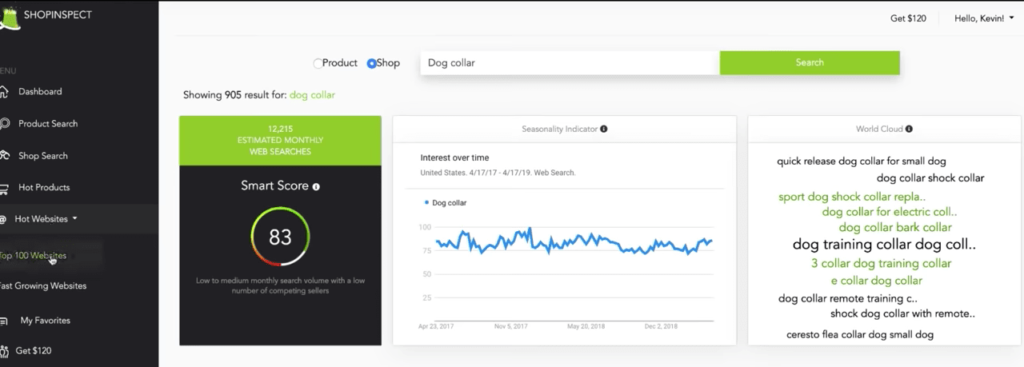
Task: Open Fast Growing Websites submenu item
Action: click(x=43, y=285)
